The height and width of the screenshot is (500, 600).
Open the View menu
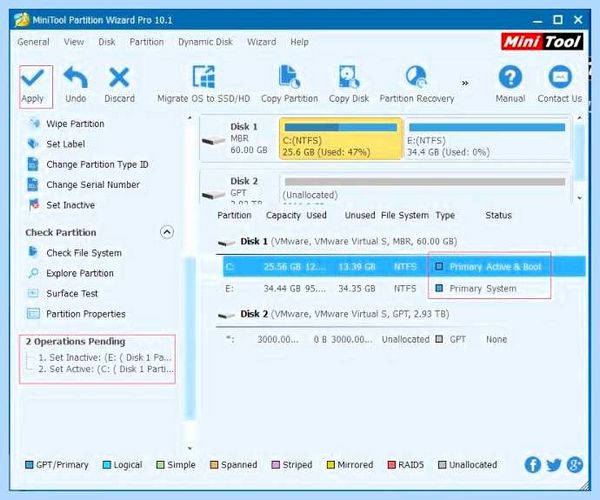[x=74, y=42]
